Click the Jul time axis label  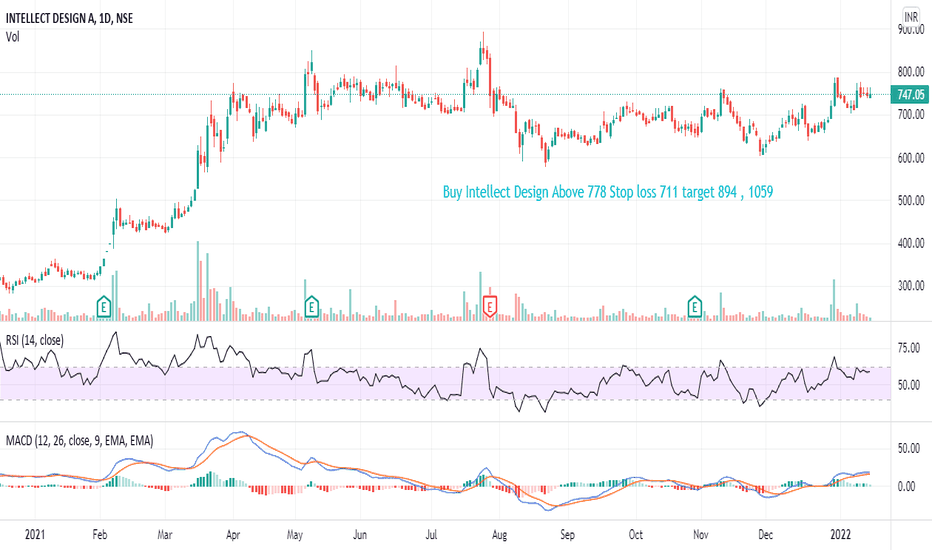coord(432,535)
